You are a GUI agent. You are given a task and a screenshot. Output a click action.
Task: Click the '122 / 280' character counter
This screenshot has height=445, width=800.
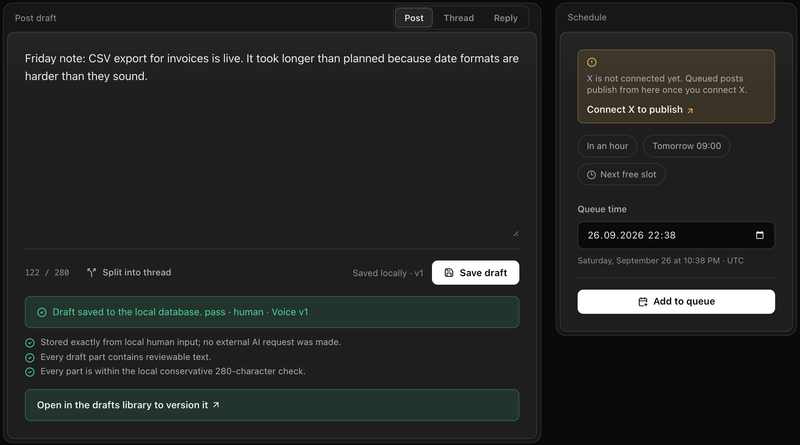click(x=47, y=273)
